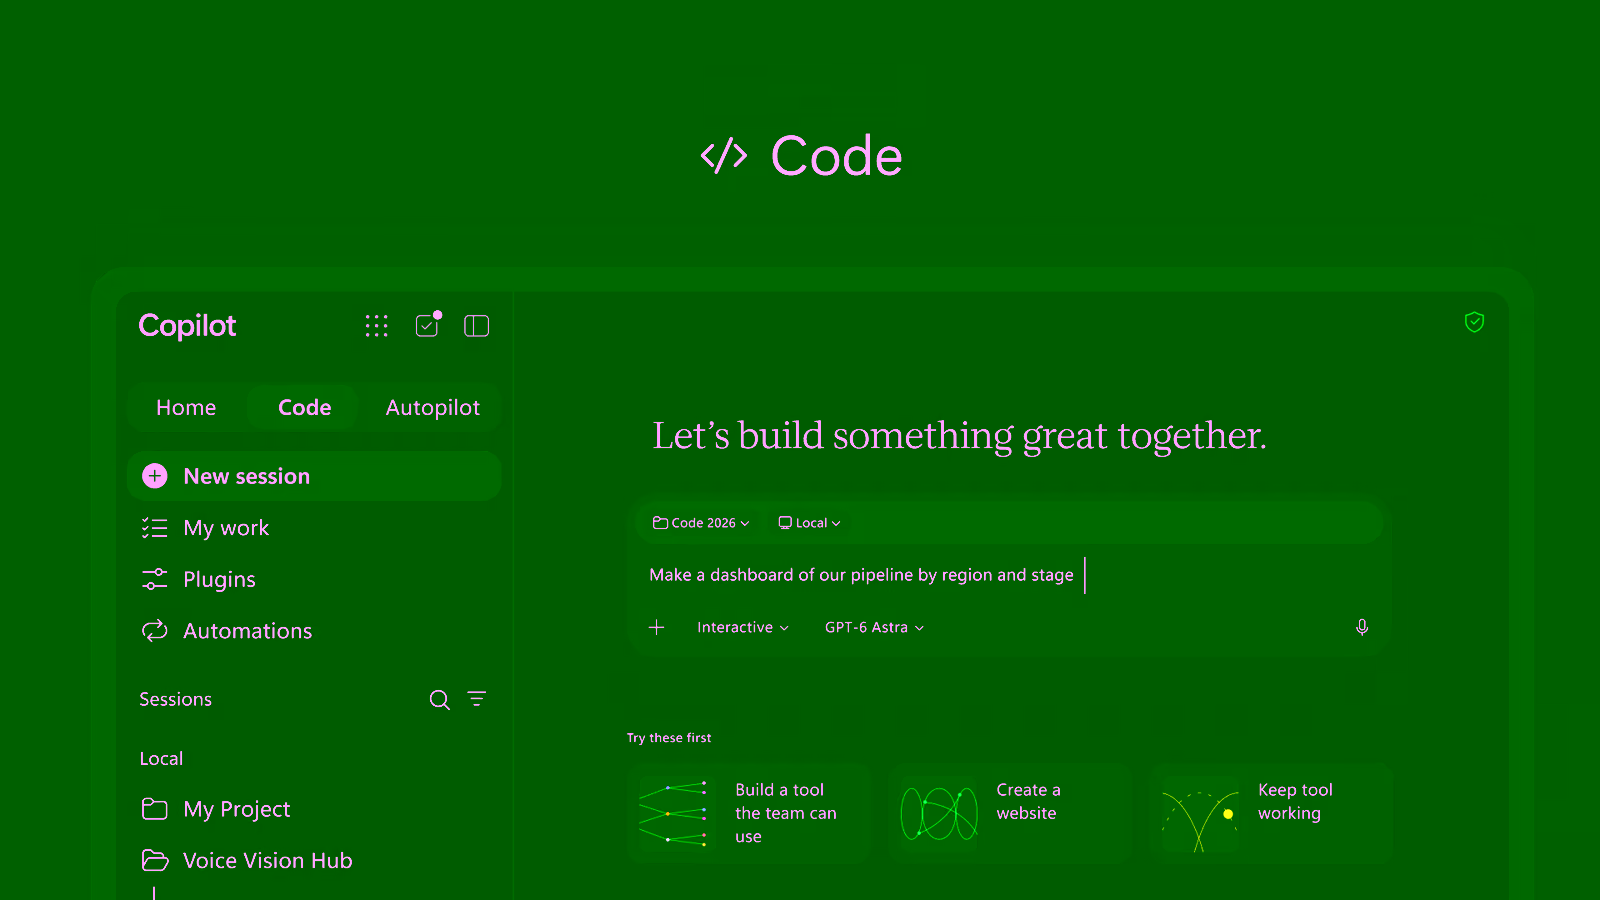The height and width of the screenshot is (900, 1600).
Task: Open the apps grid icon
Action: pos(376,326)
